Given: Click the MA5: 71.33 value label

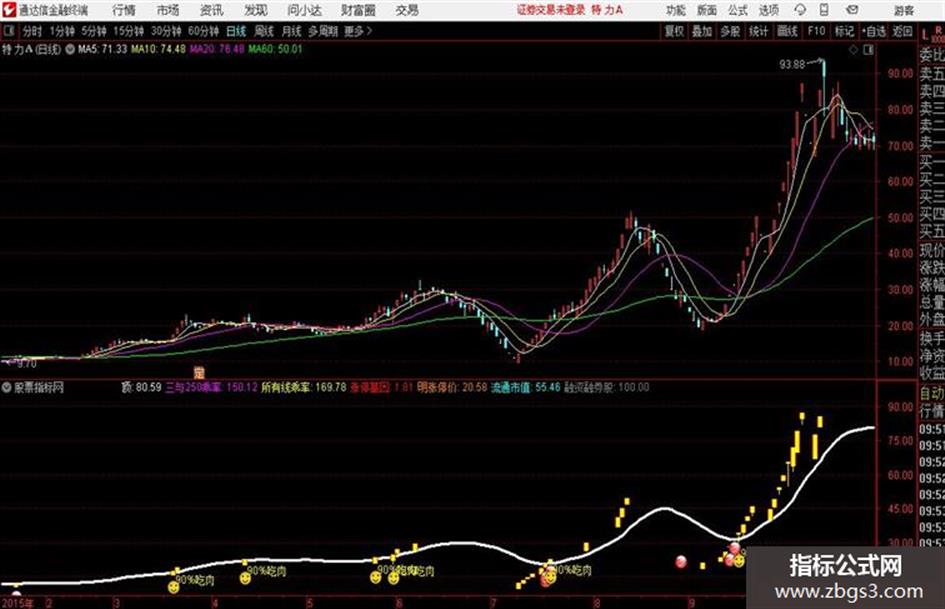Looking at the screenshot, I should click(x=102, y=49).
